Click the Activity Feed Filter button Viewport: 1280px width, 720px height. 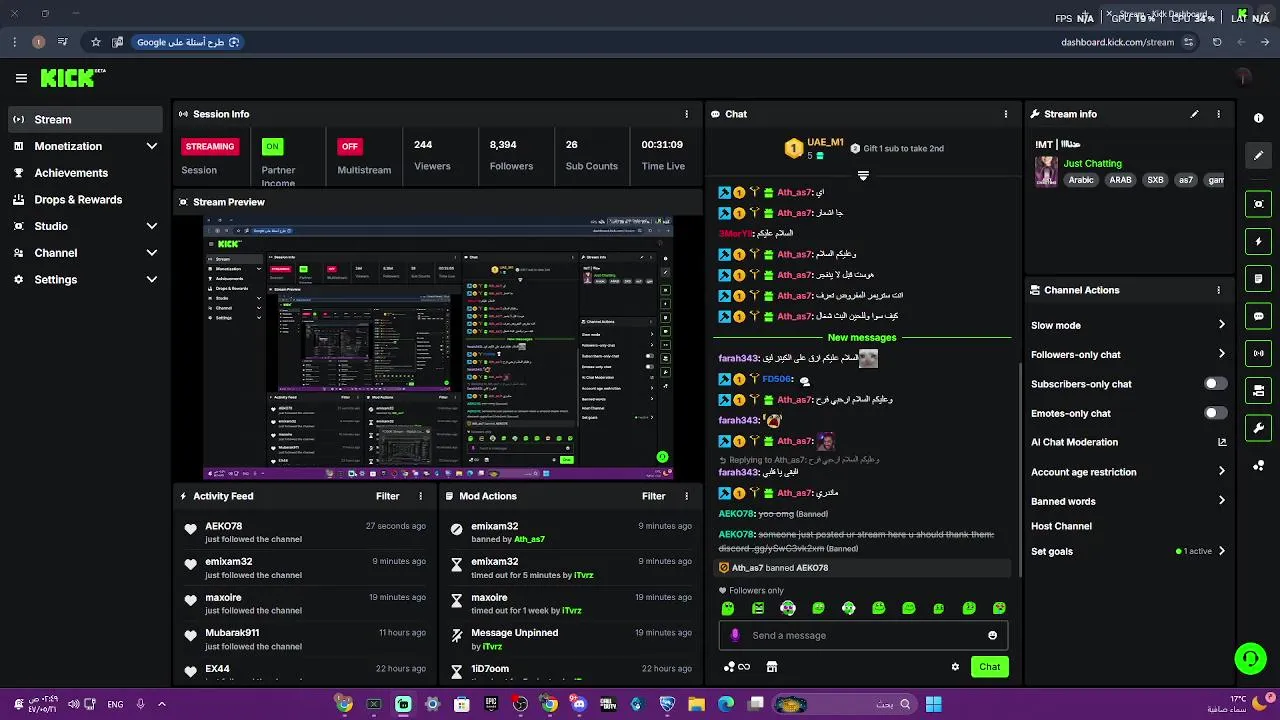click(x=387, y=496)
